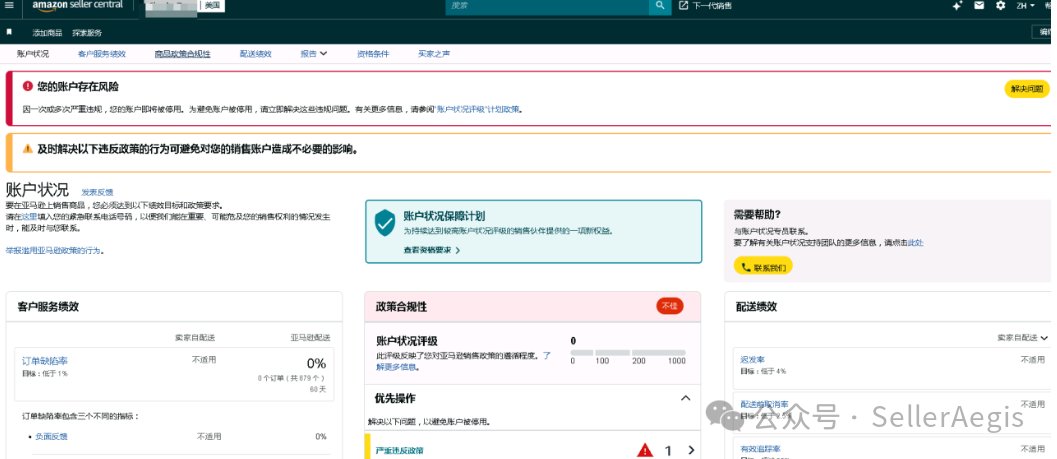The width and height of the screenshot is (1057, 459).
Task: Click the 解决问题 button
Action: point(1027,89)
